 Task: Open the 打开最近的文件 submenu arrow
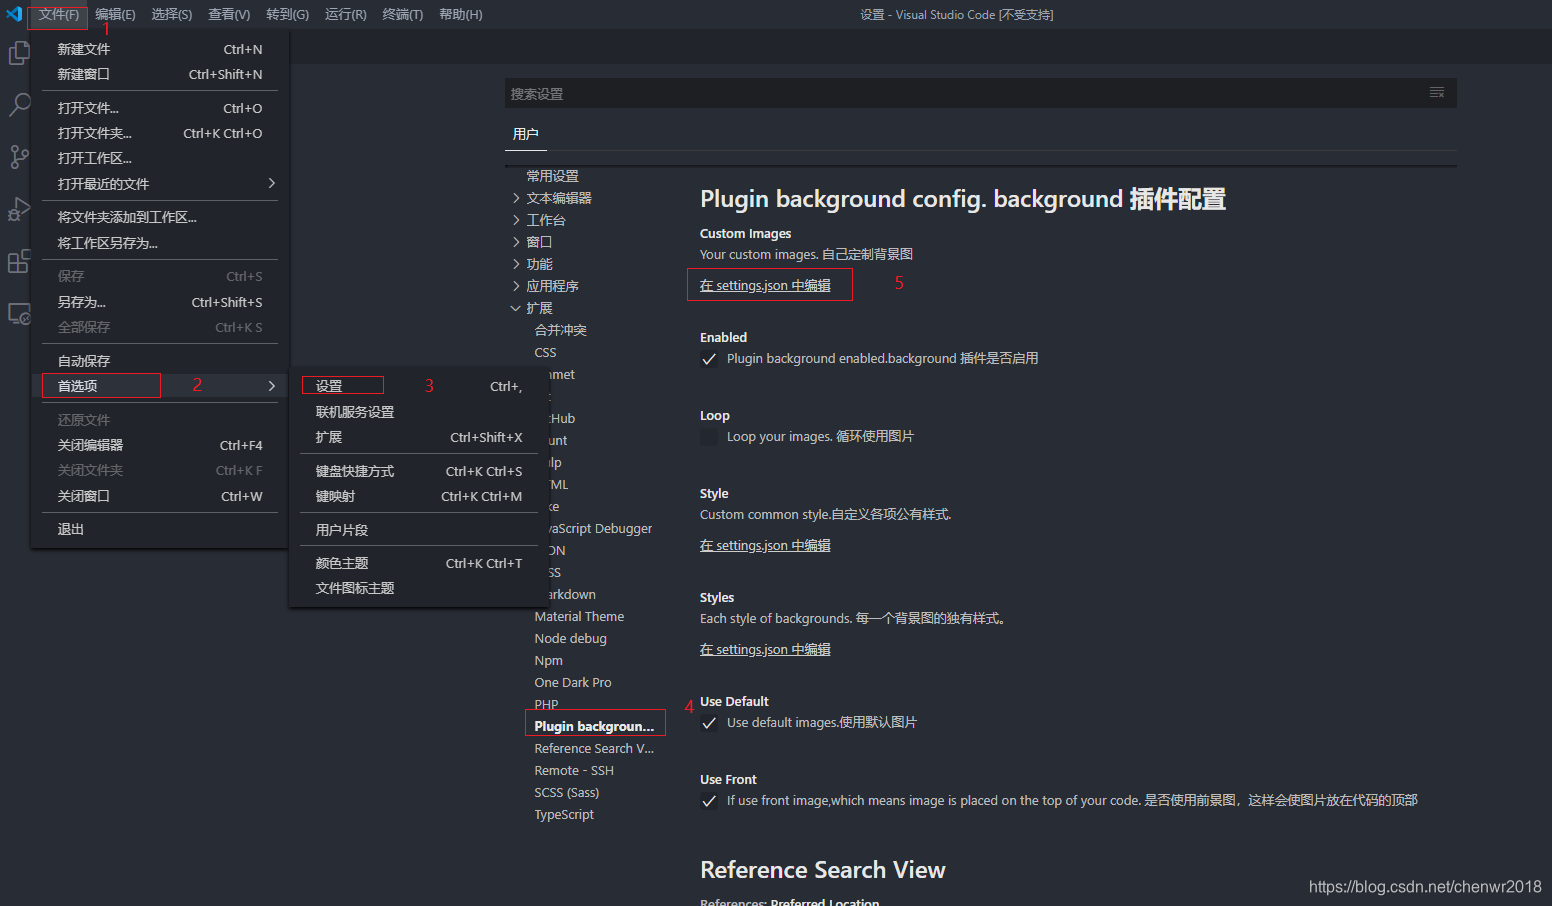tap(271, 183)
